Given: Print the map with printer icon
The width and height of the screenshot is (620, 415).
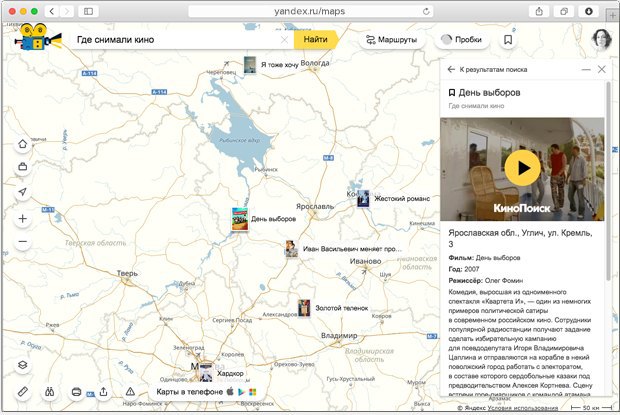Looking at the screenshot, I should pyautogui.click(x=76, y=392).
